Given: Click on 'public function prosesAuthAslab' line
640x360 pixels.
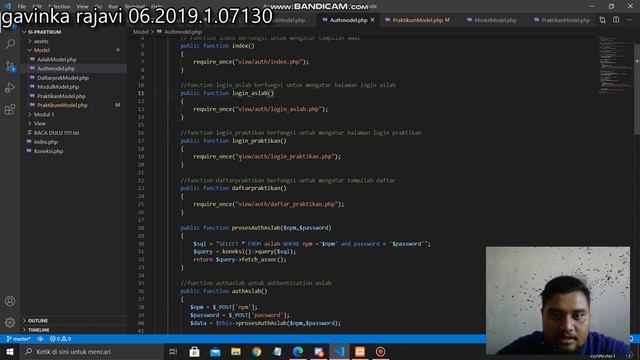Looking at the screenshot, I should [x=256, y=228].
